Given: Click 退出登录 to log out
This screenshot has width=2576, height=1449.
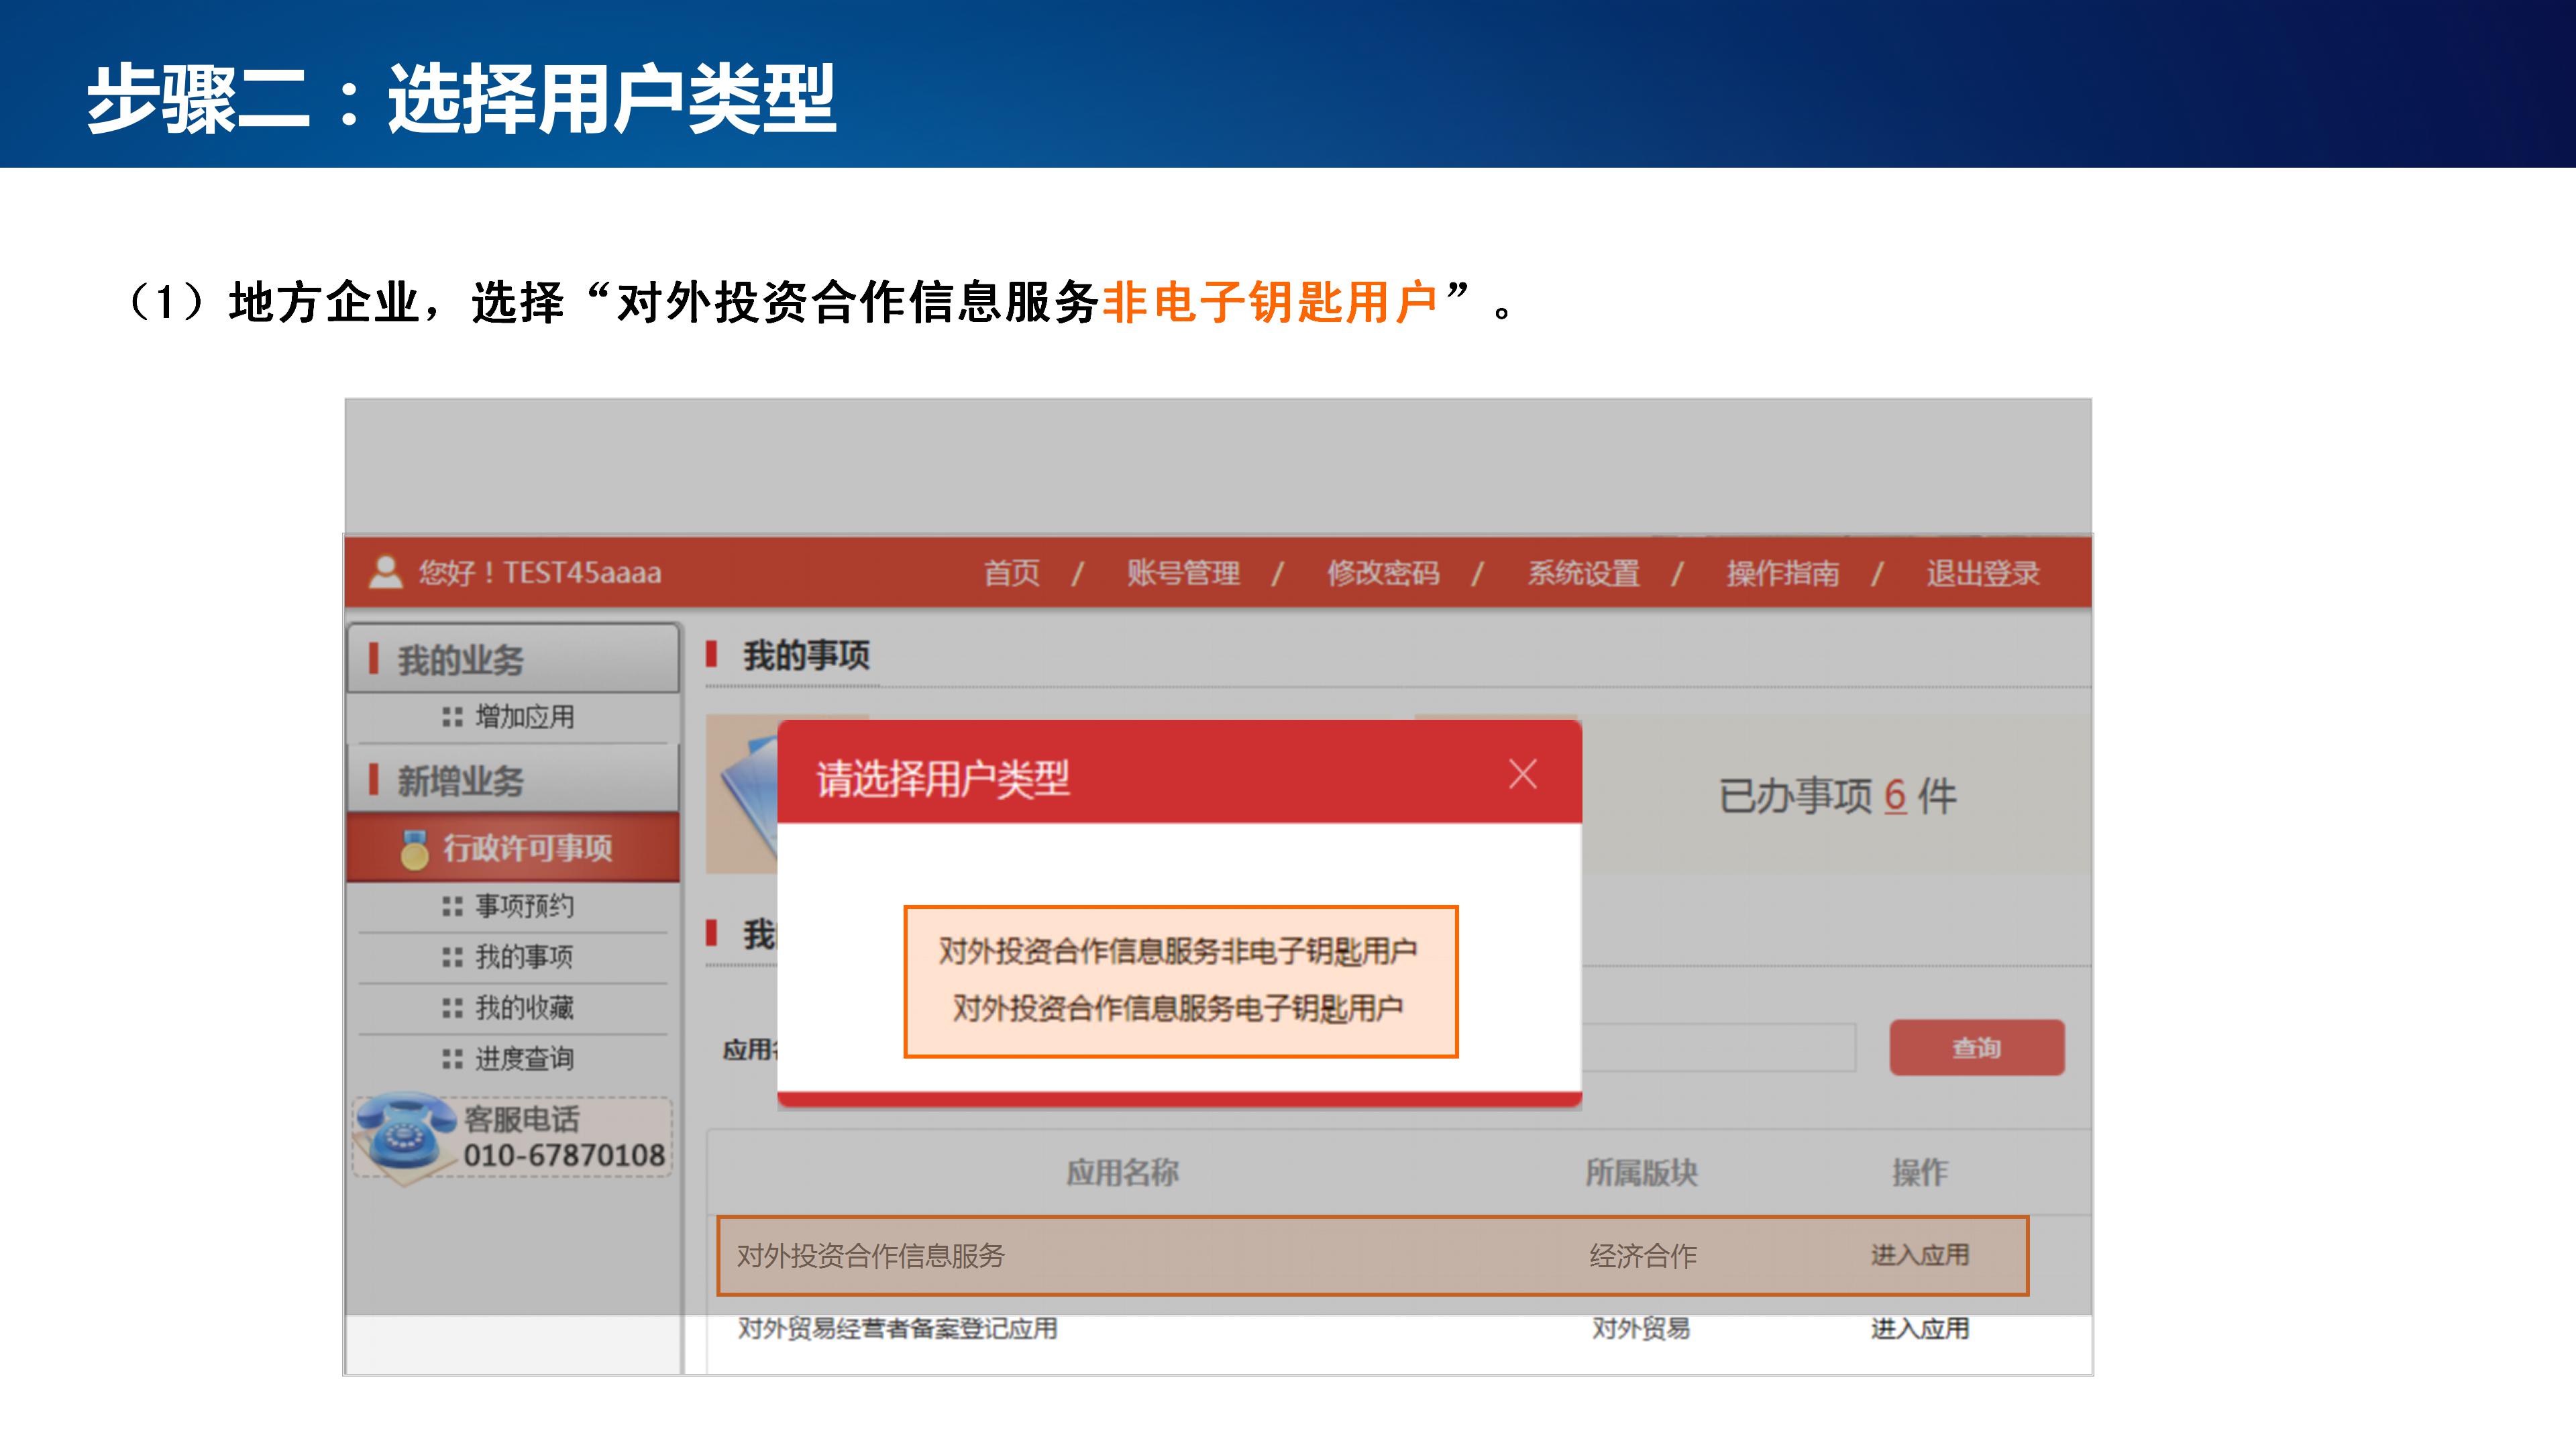Looking at the screenshot, I should click(x=1982, y=573).
